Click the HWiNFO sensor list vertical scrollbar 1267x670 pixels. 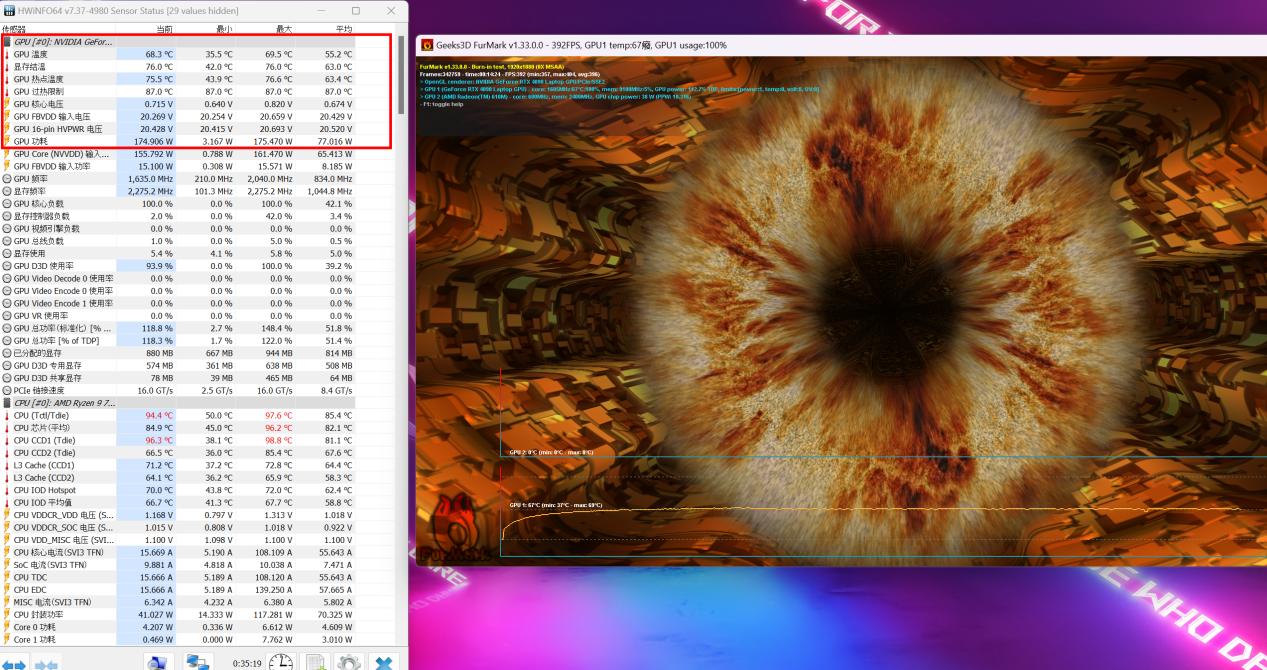[x=402, y=300]
